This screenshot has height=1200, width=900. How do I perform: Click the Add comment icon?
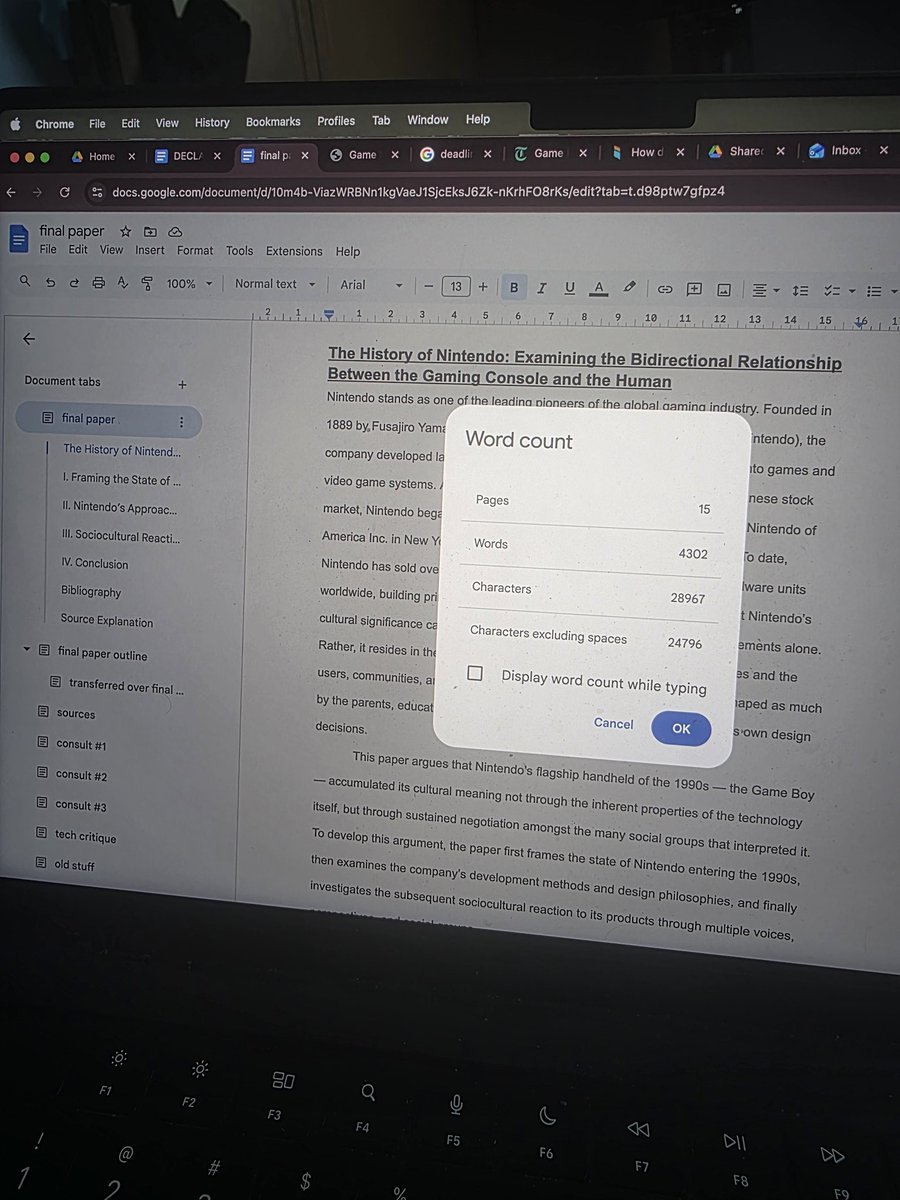coord(694,289)
